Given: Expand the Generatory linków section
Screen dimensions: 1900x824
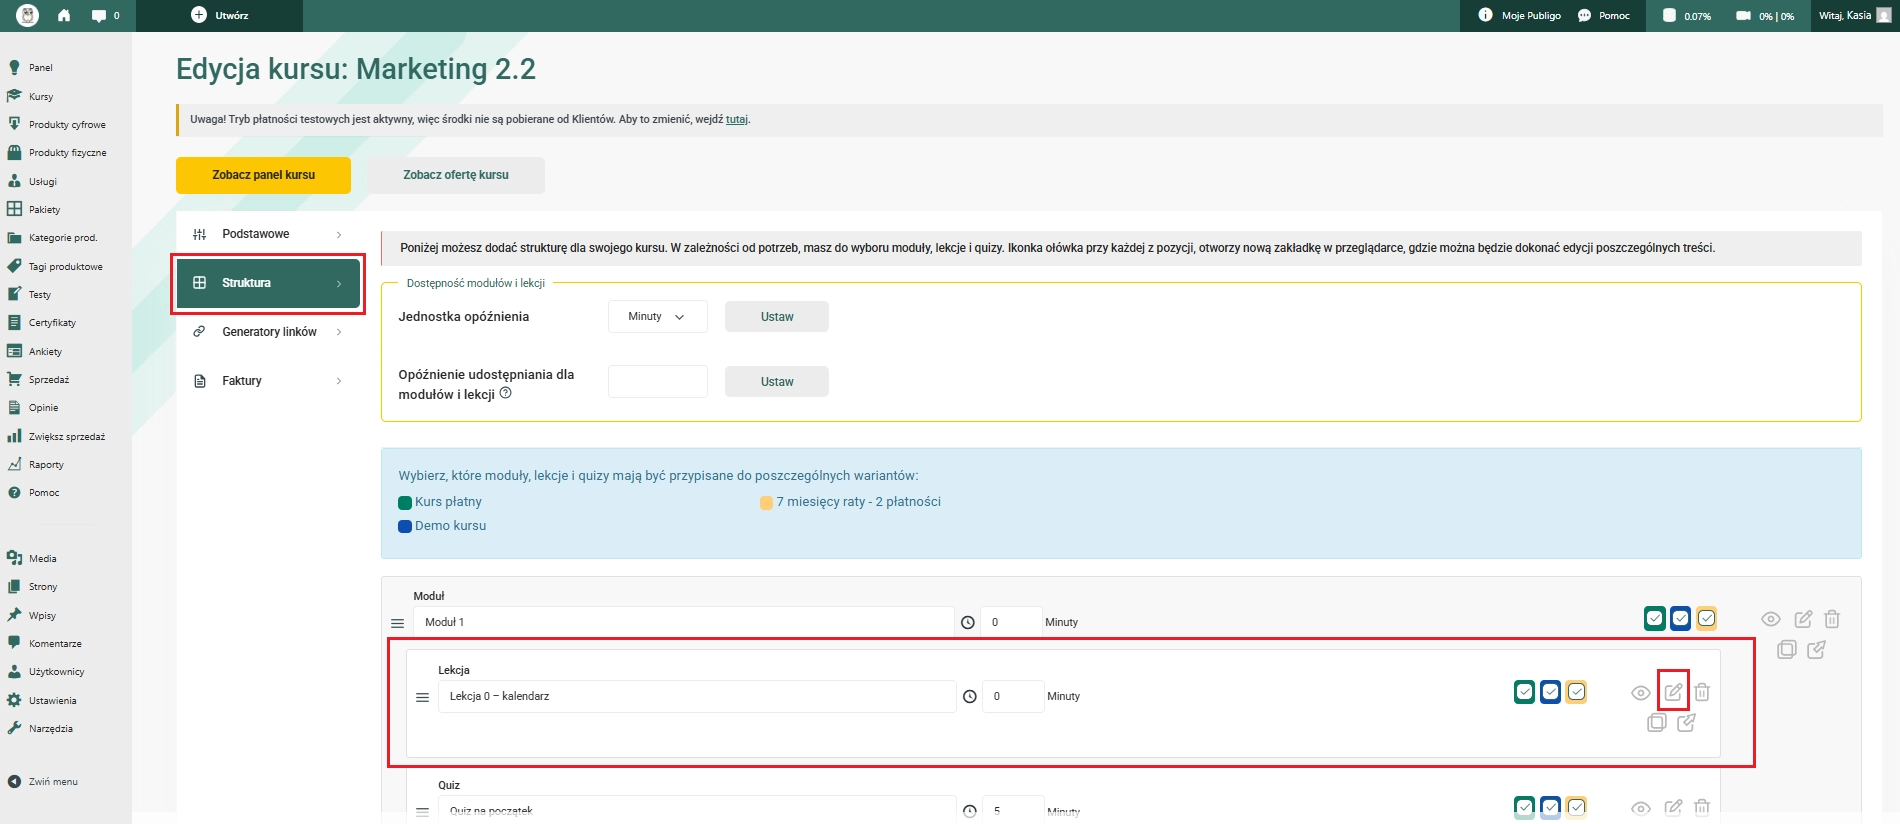Looking at the screenshot, I should pos(268,332).
